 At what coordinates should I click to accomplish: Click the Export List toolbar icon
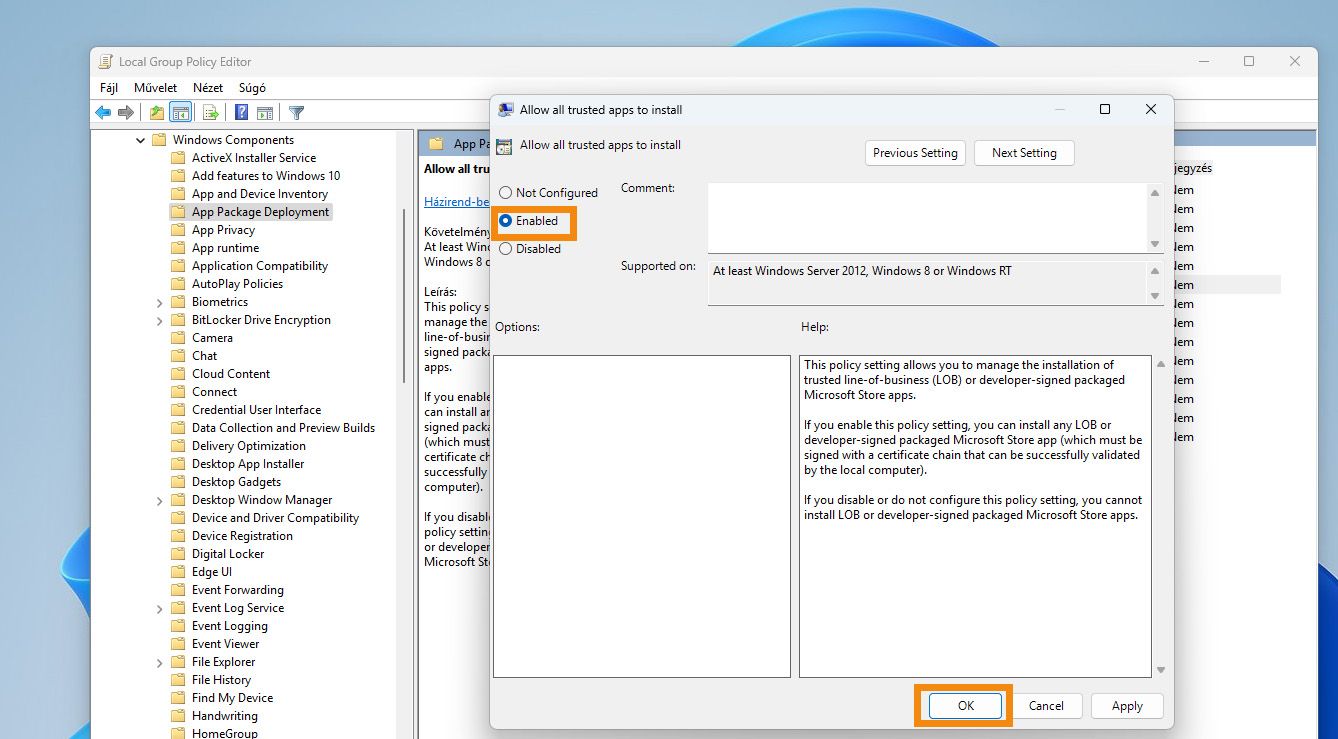pyautogui.click(x=211, y=113)
